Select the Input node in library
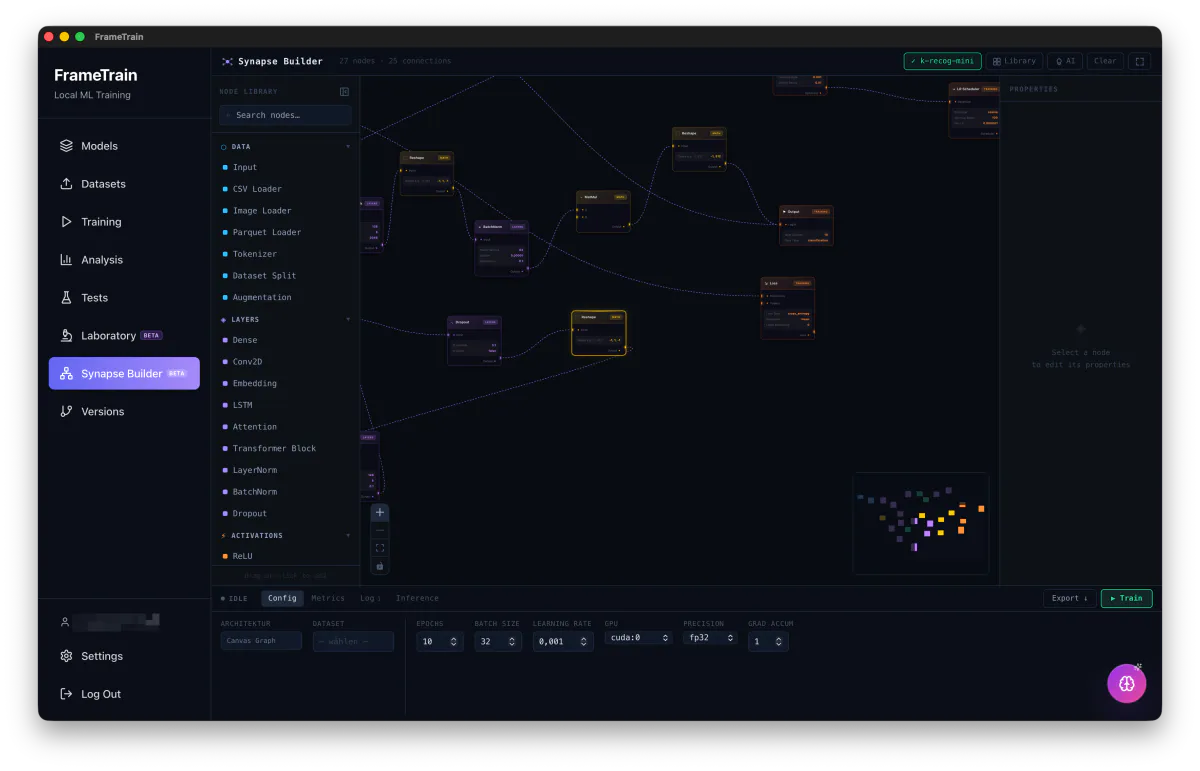Image resolution: width=1200 pixels, height=771 pixels. (285, 168)
